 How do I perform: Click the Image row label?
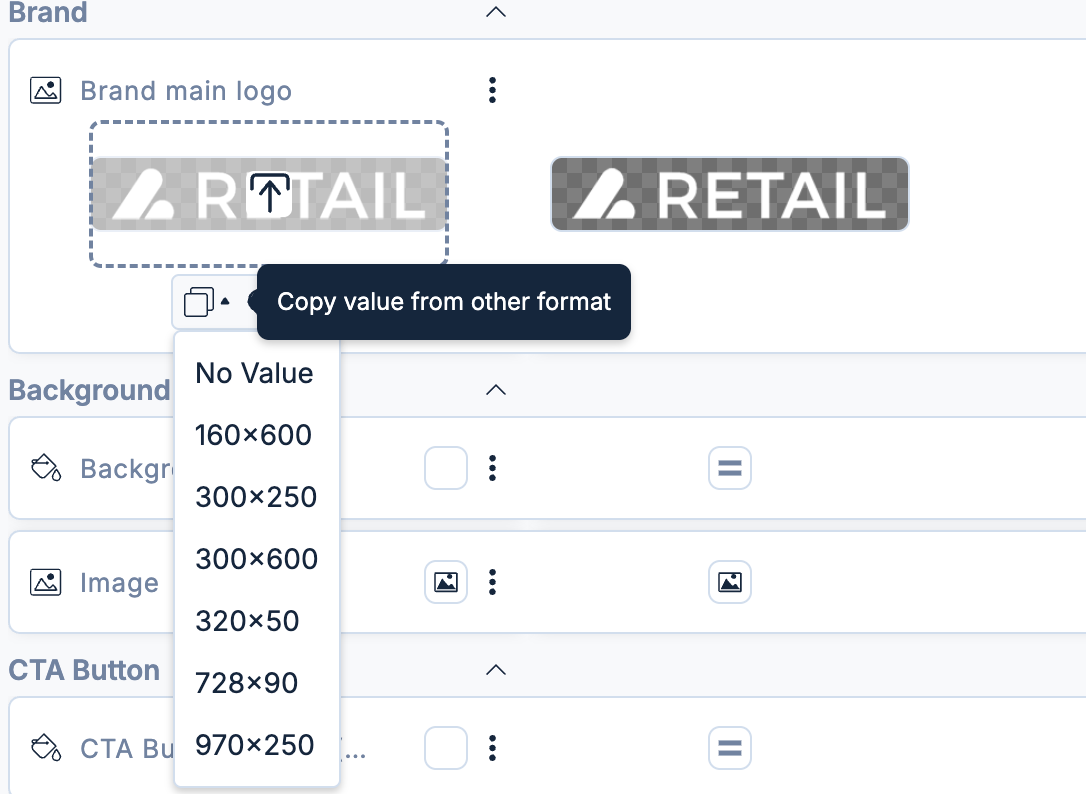point(119,583)
